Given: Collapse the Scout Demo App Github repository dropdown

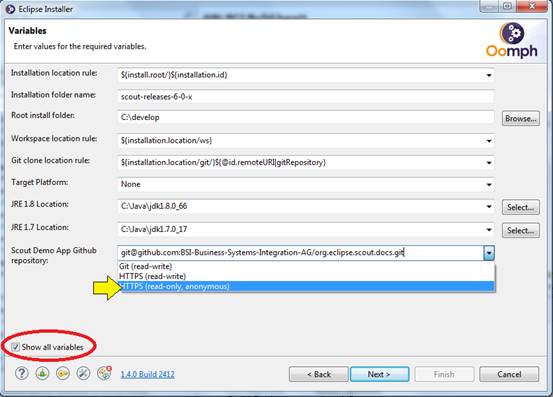Looking at the screenshot, I should [489, 253].
